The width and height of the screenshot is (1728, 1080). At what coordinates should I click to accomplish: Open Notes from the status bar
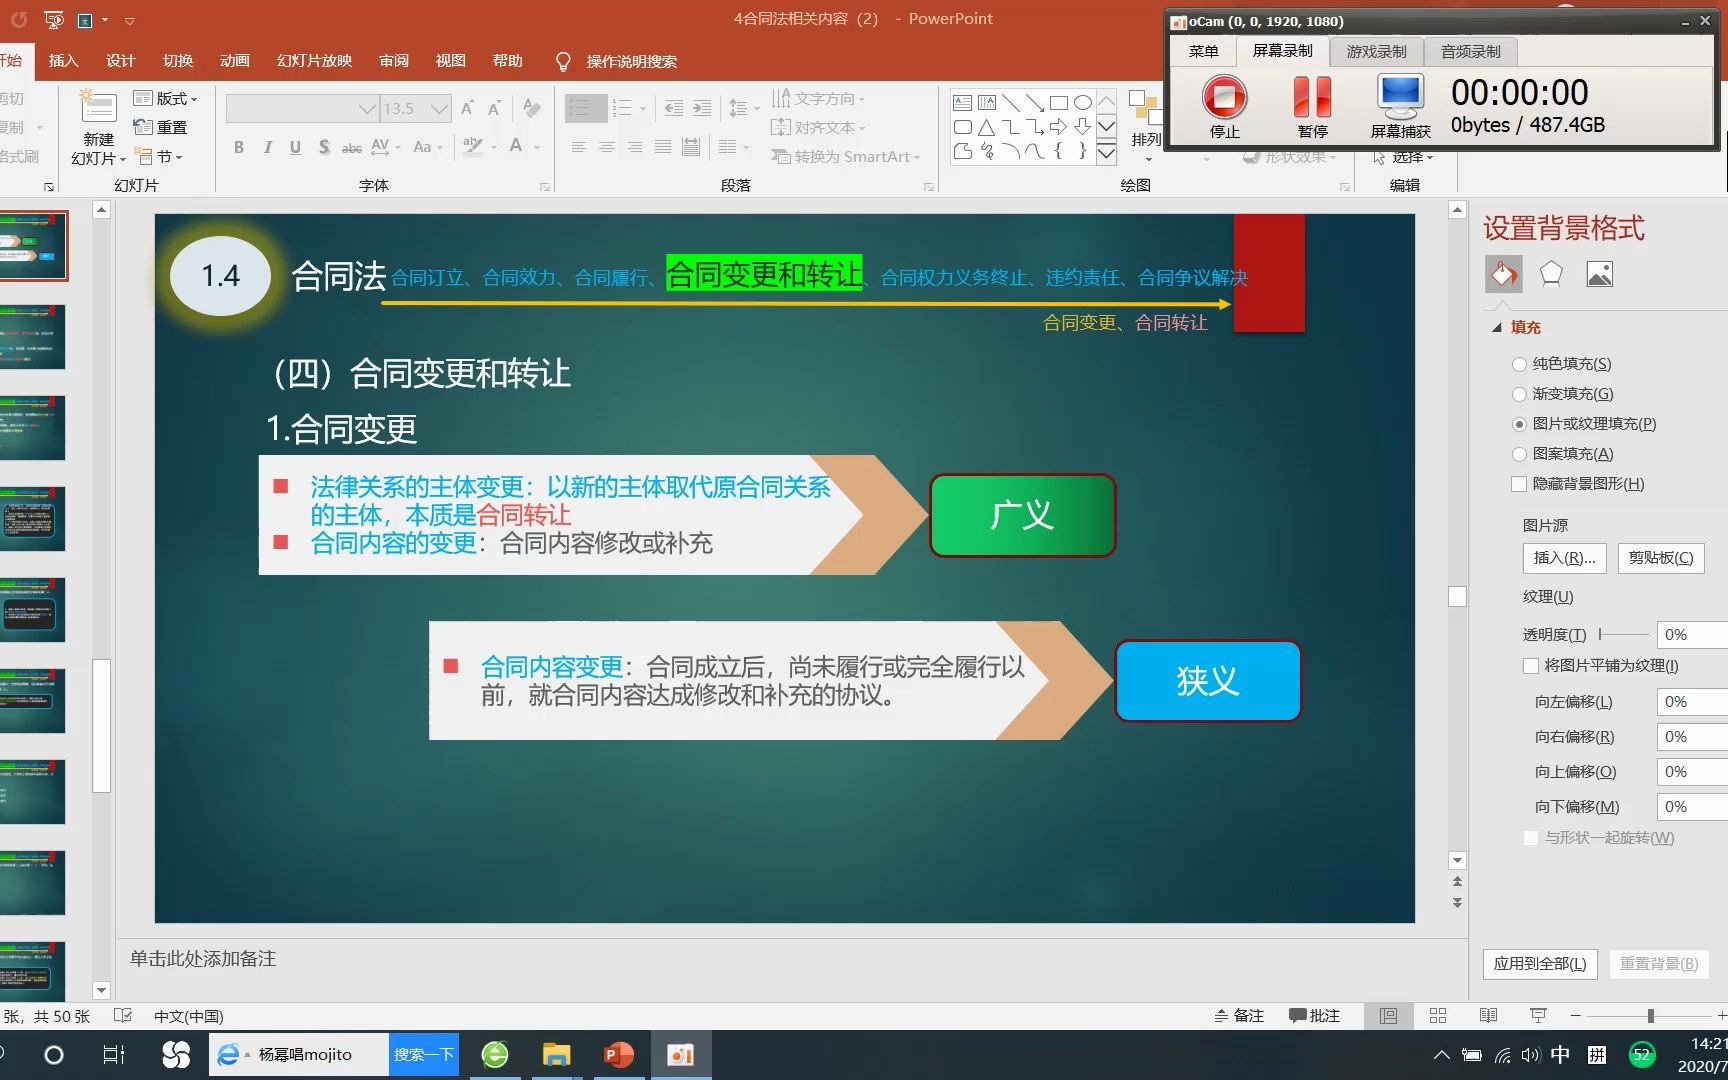(x=1239, y=1016)
